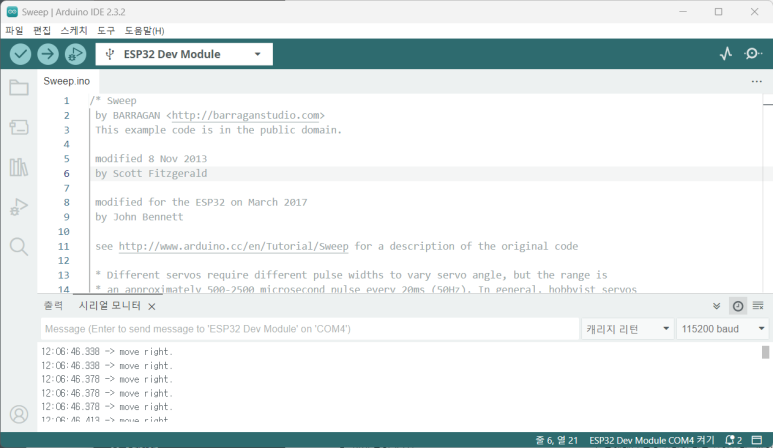773x448 pixels.
Task: Click 'modified 8 Nov 2013' comment line
Action: 151,159
